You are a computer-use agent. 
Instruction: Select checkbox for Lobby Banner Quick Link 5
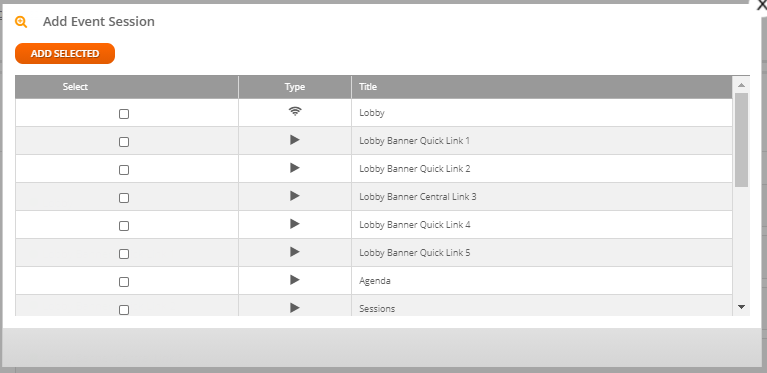(124, 254)
